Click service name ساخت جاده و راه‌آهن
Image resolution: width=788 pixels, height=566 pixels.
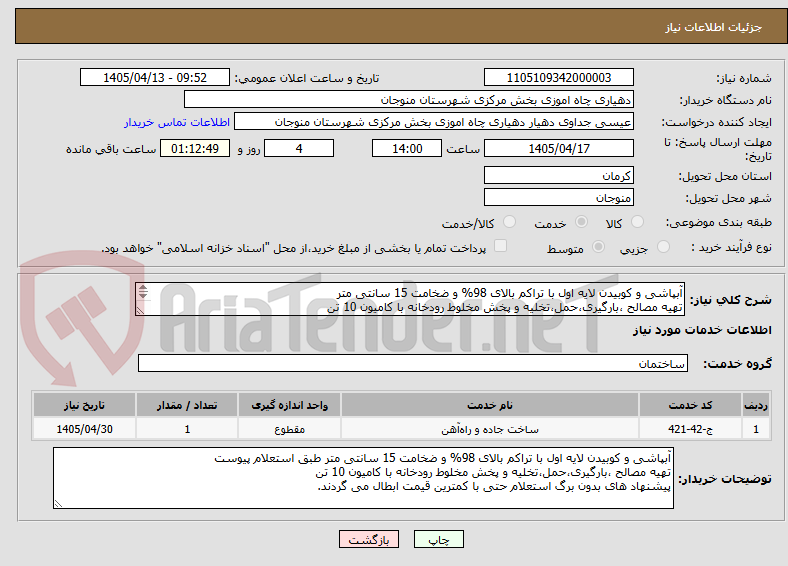490,429
